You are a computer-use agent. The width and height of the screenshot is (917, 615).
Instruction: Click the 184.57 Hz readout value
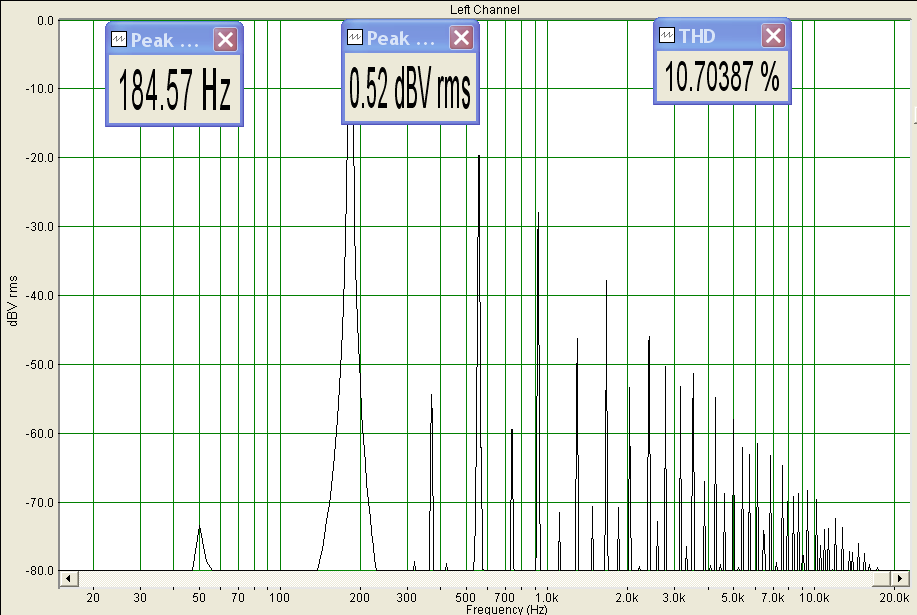[174, 89]
